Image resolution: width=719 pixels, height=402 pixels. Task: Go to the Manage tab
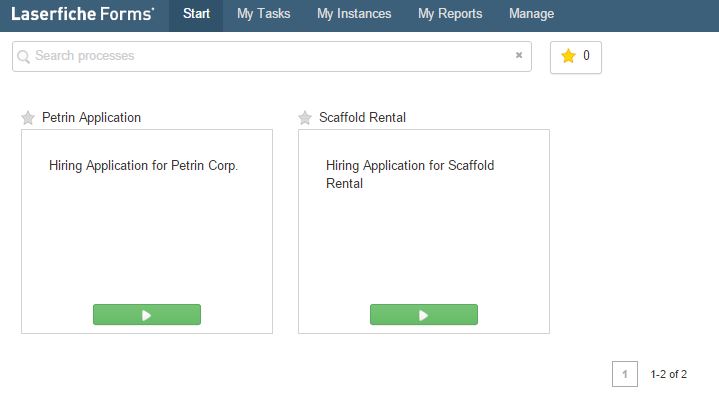pyautogui.click(x=531, y=14)
